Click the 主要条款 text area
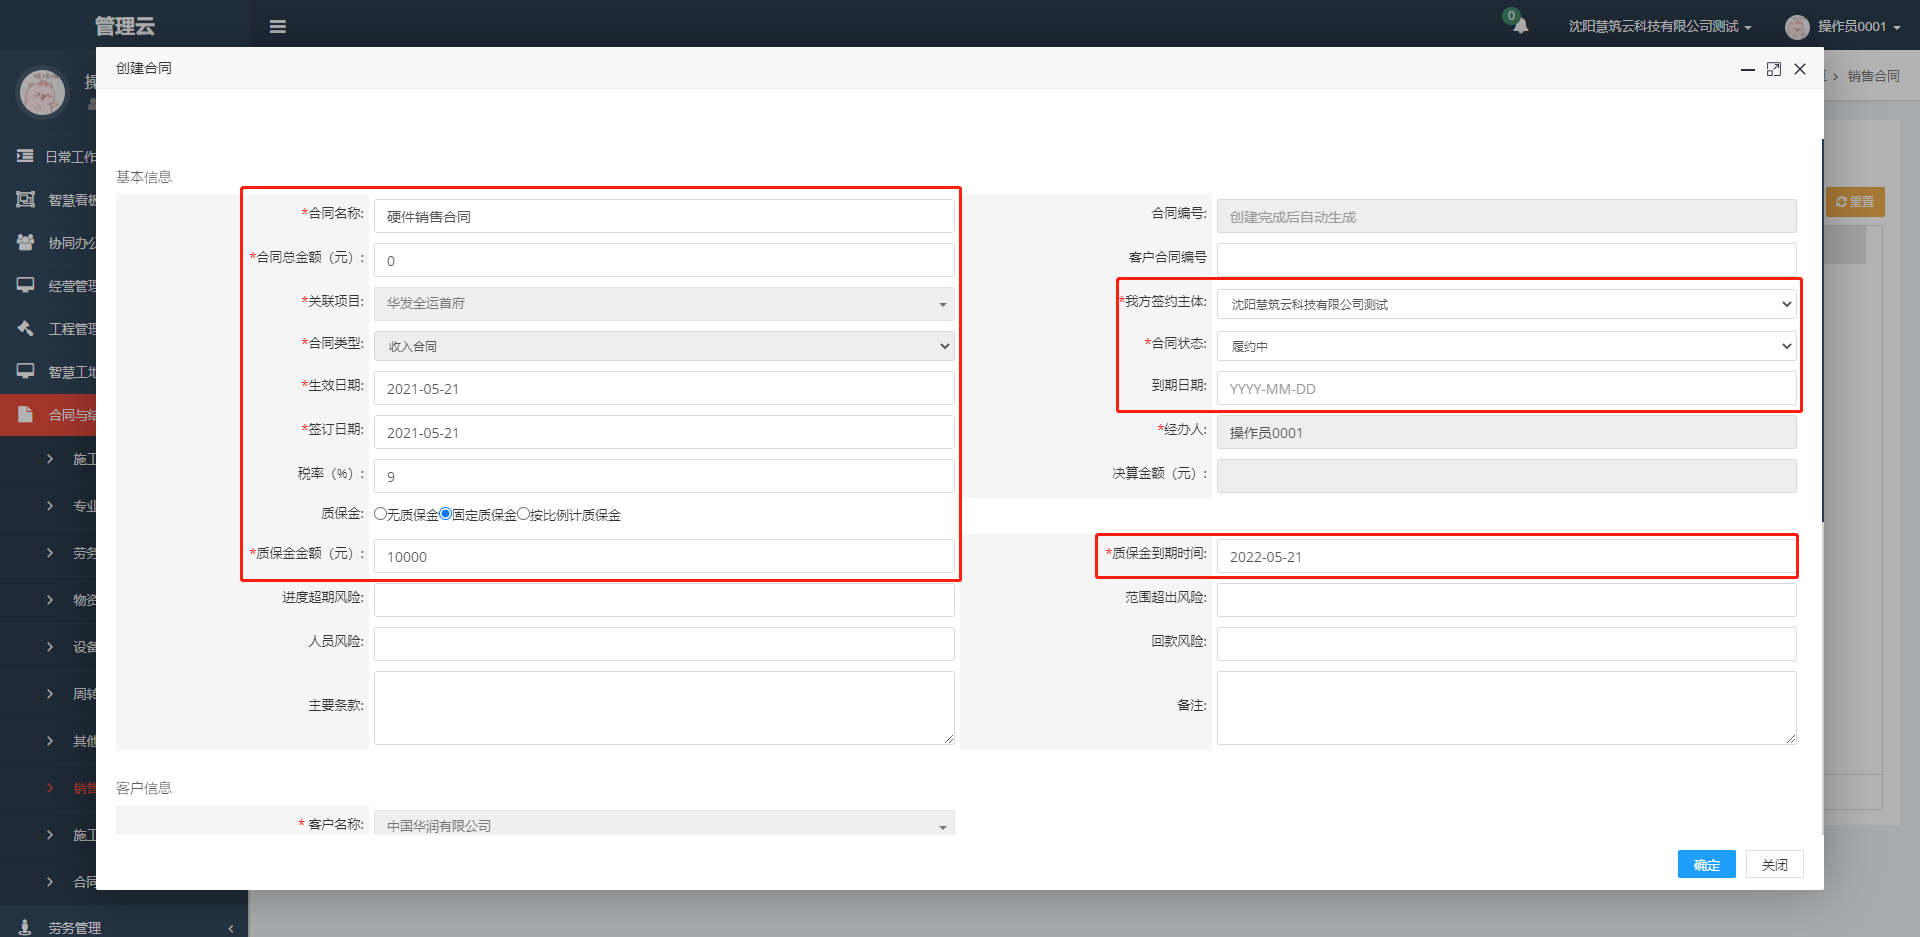 point(664,708)
